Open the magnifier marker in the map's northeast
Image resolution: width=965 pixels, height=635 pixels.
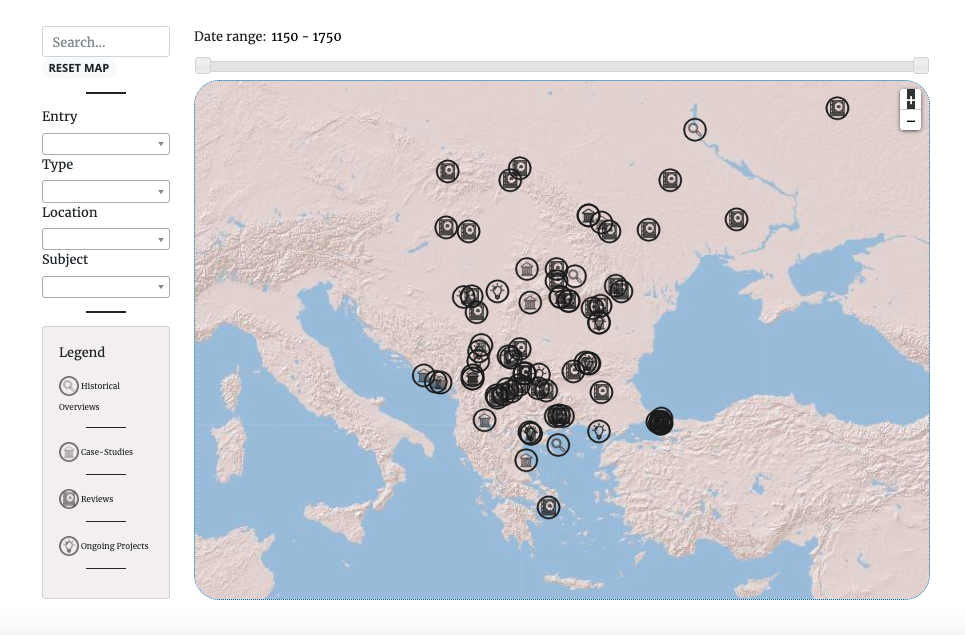(x=695, y=129)
